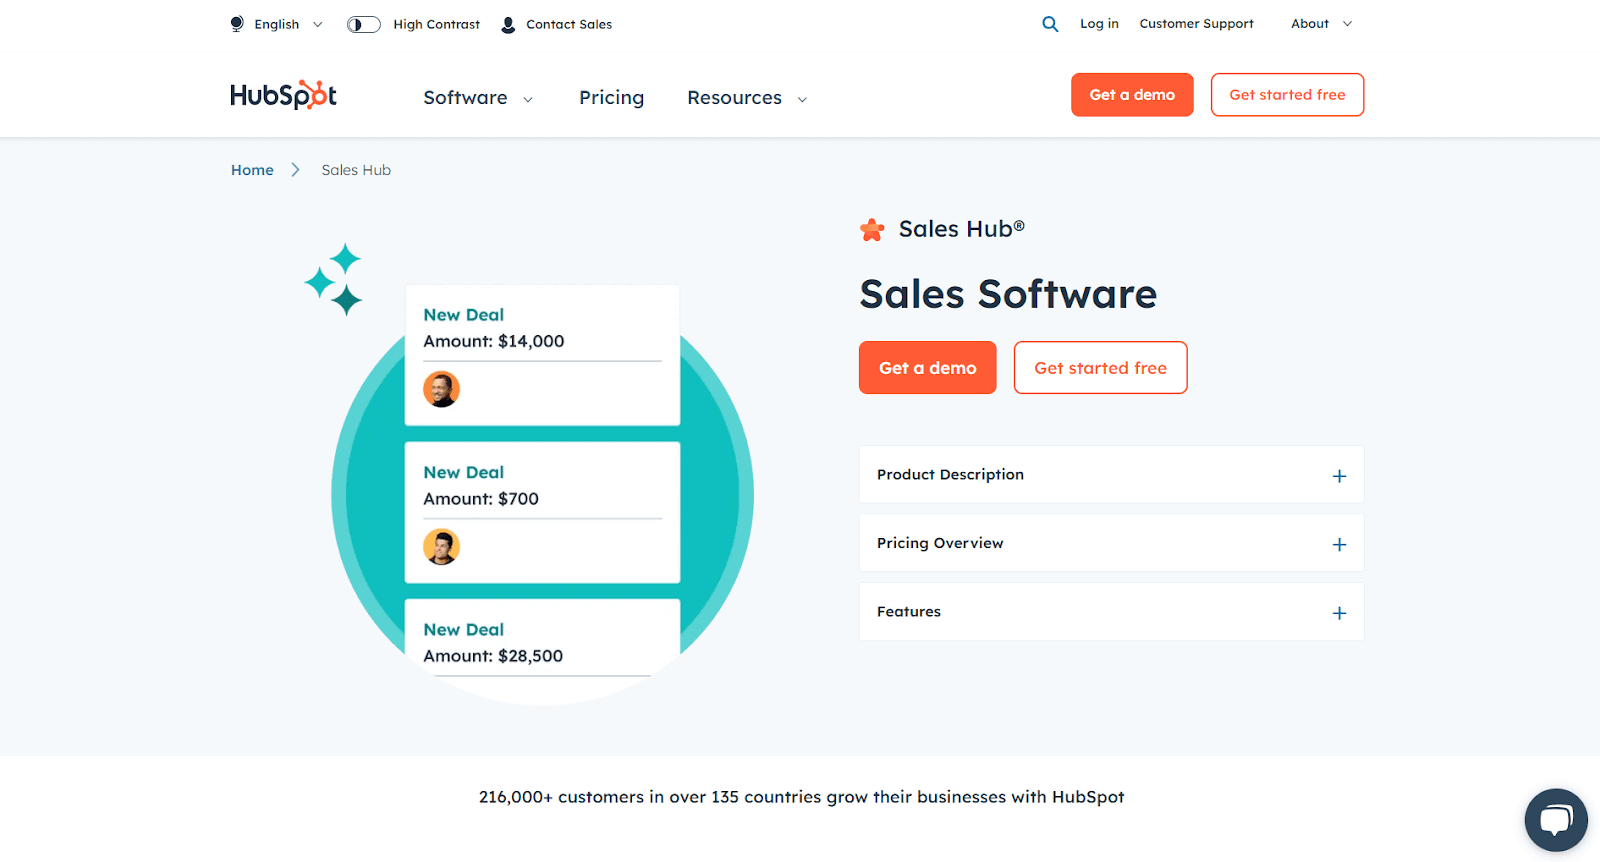This screenshot has width=1600, height=862.
Task: Open Customer Support link
Action: (1196, 24)
